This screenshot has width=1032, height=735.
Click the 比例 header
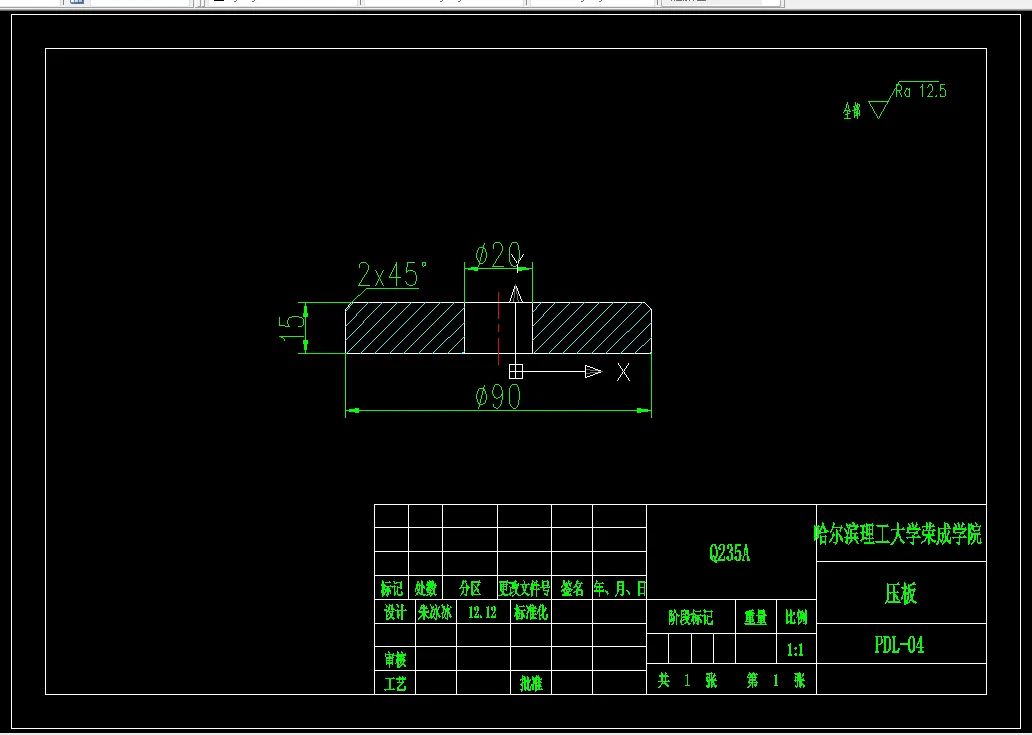coord(796,618)
